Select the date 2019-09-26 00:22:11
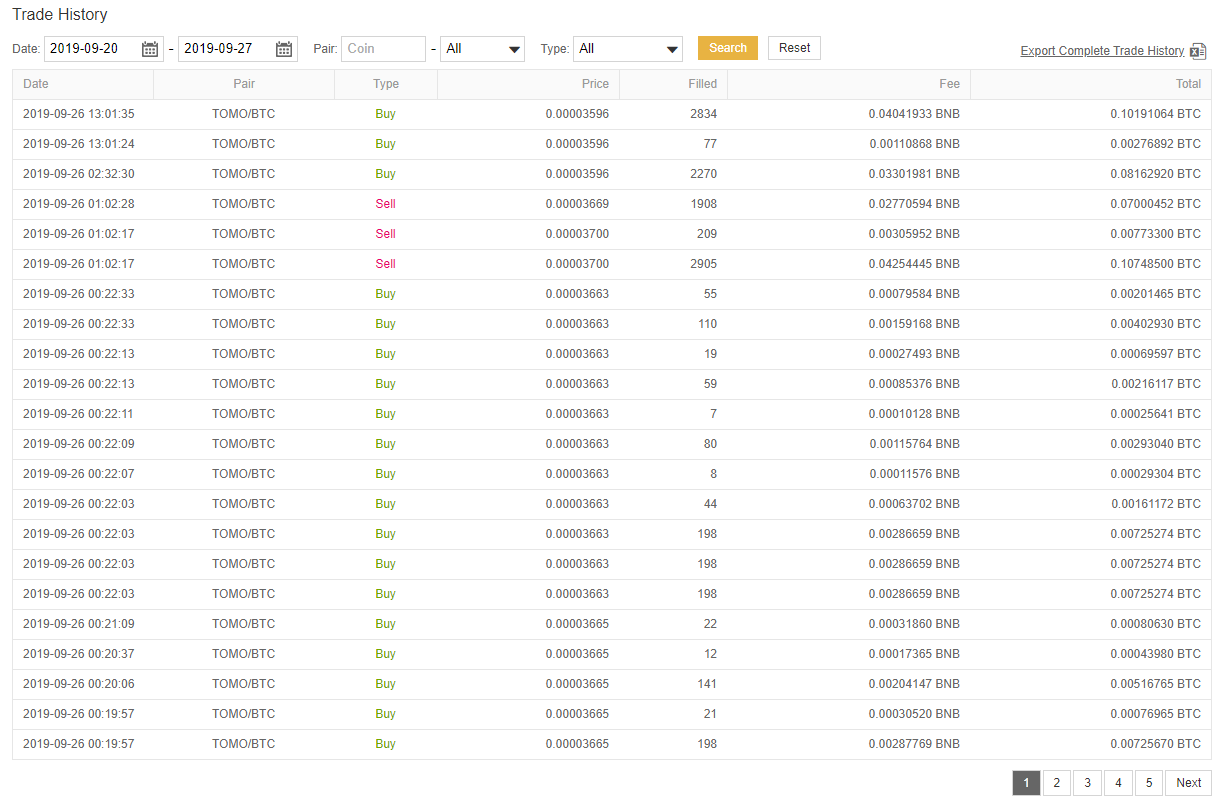Screen dimensions: 1219x803 (x=79, y=414)
